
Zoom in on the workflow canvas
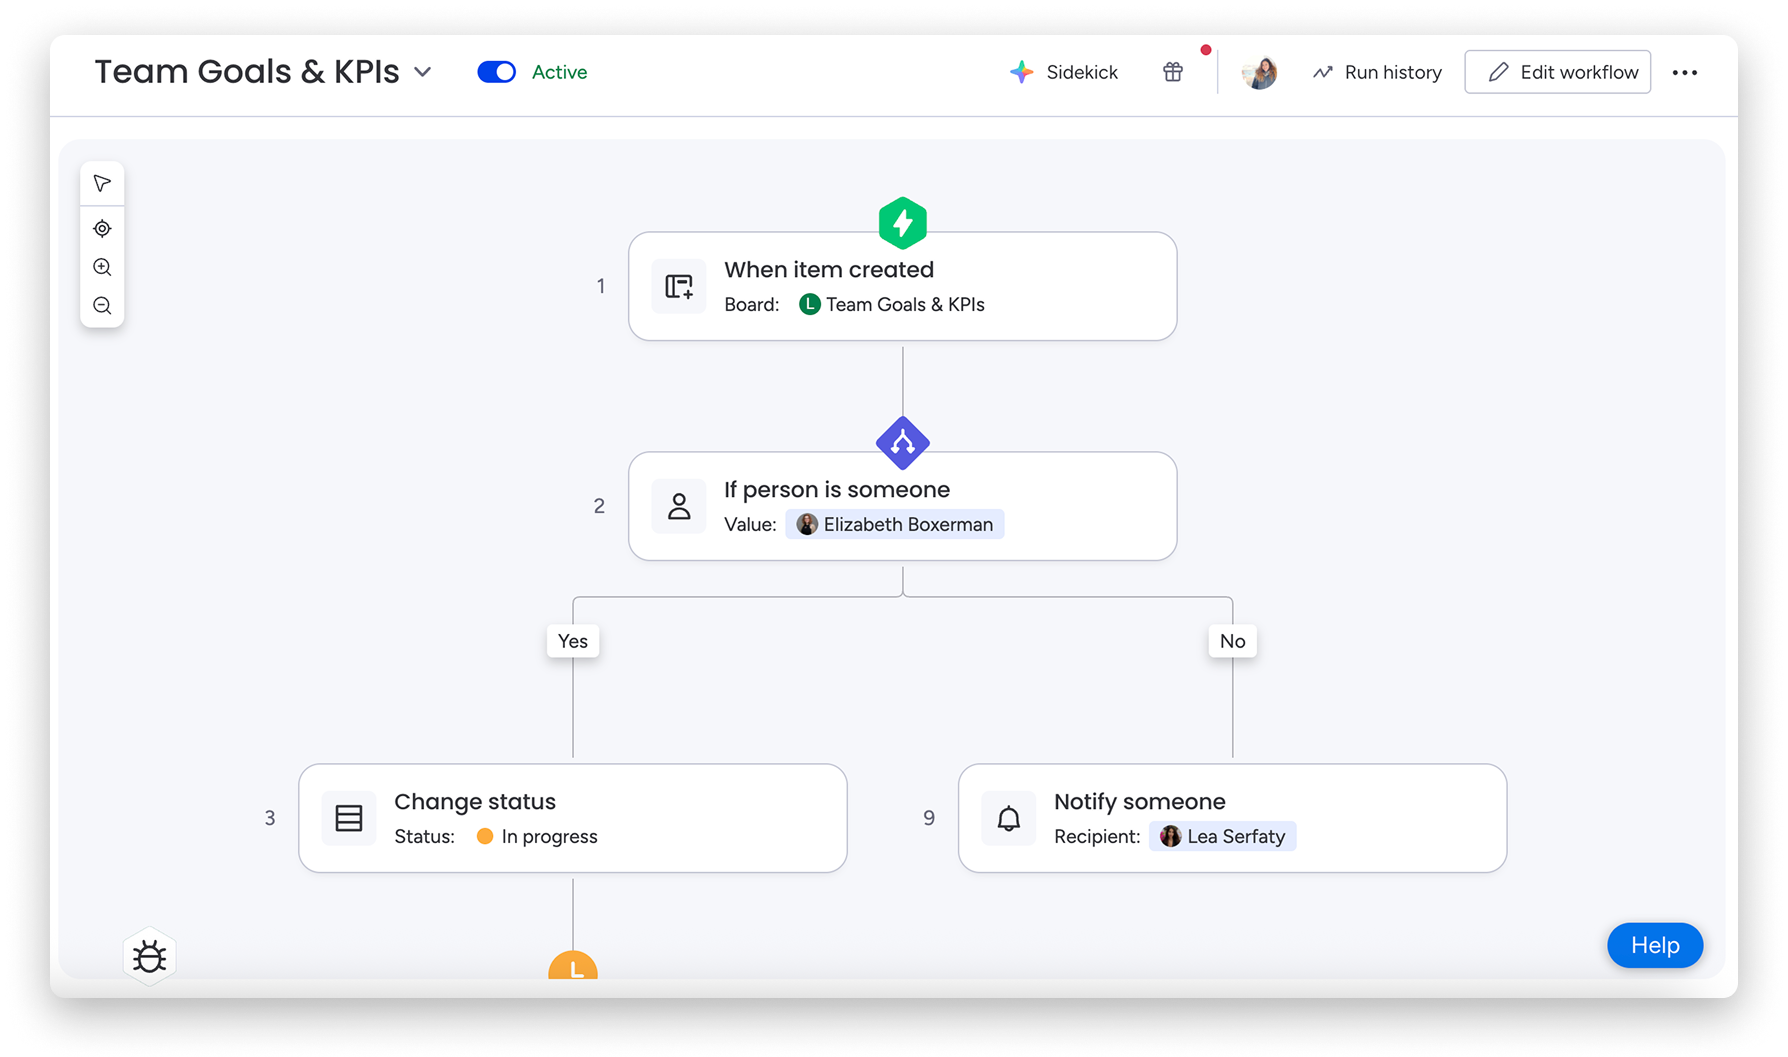pyautogui.click(x=102, y=267)
